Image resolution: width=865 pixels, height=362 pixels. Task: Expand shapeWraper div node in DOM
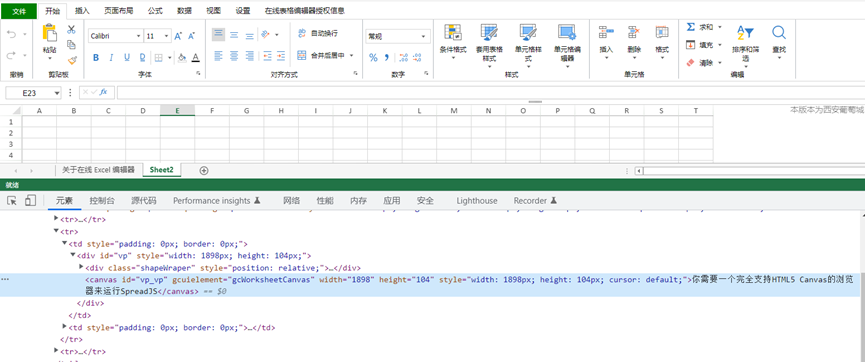click(x=81, y=267)
